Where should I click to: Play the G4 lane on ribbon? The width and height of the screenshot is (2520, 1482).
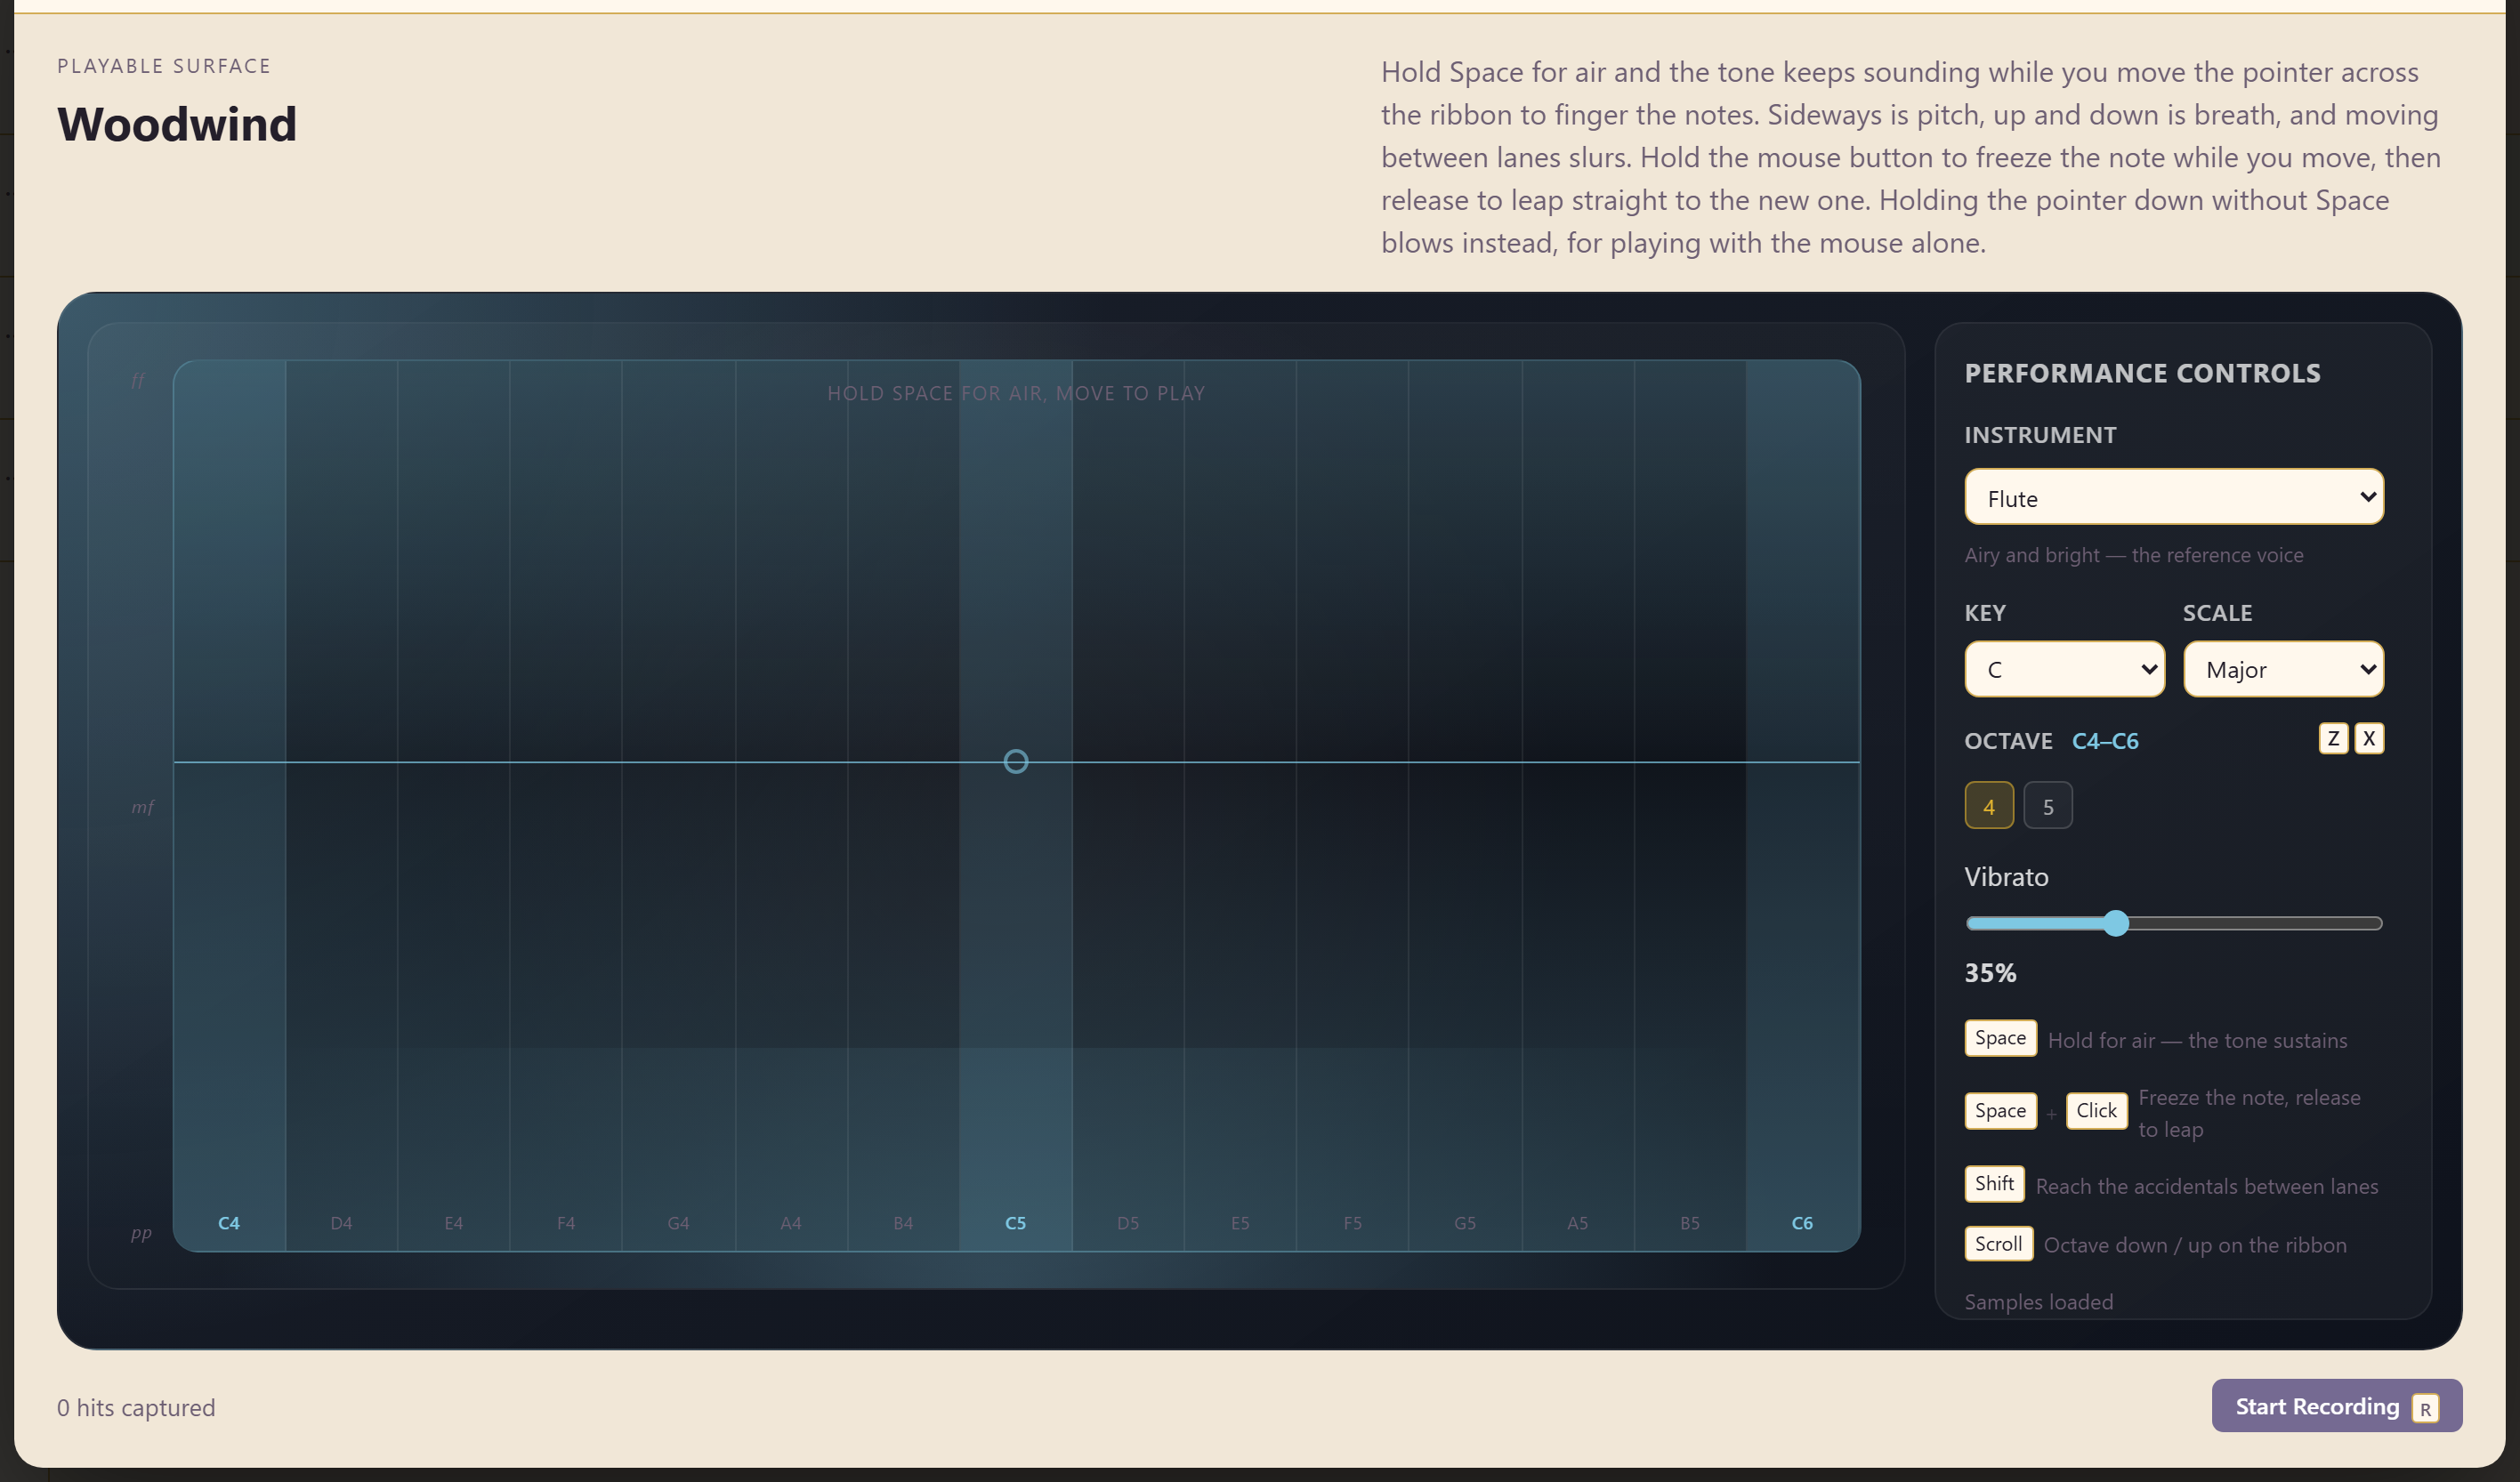coord(678,805)
